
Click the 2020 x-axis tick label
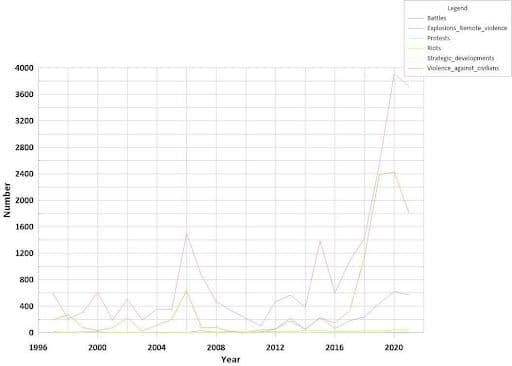394,347
